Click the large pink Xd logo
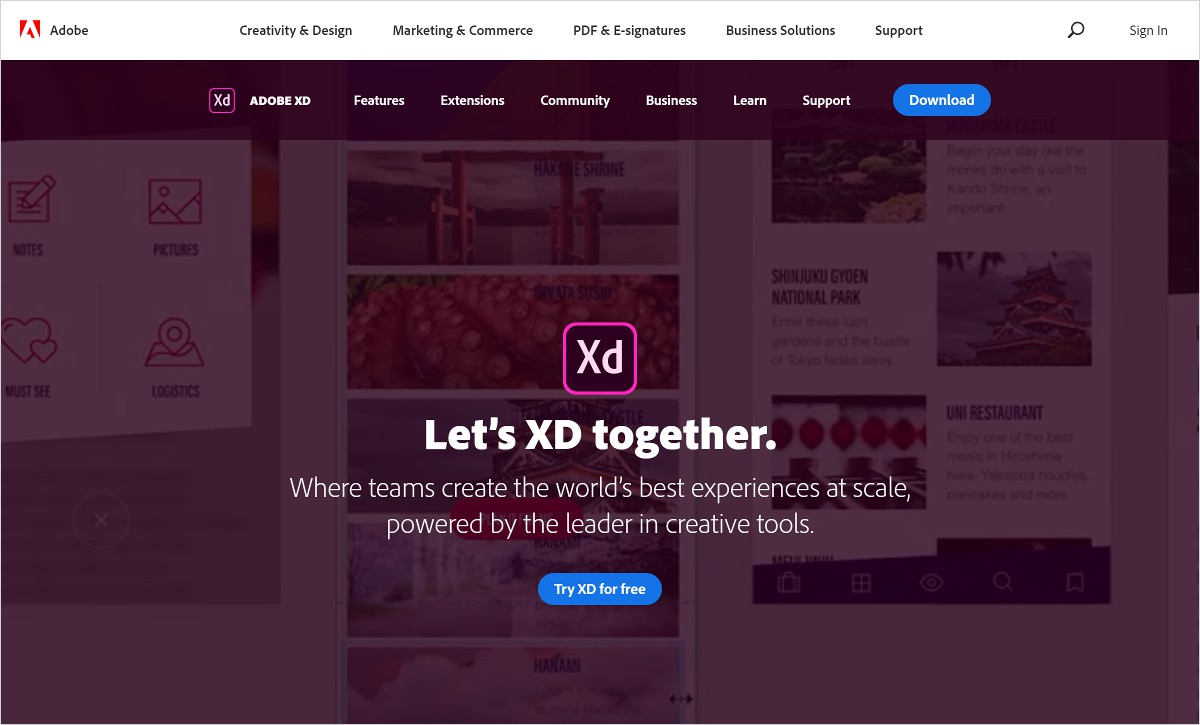This screenshot has width=1200, height=725. 600,358
